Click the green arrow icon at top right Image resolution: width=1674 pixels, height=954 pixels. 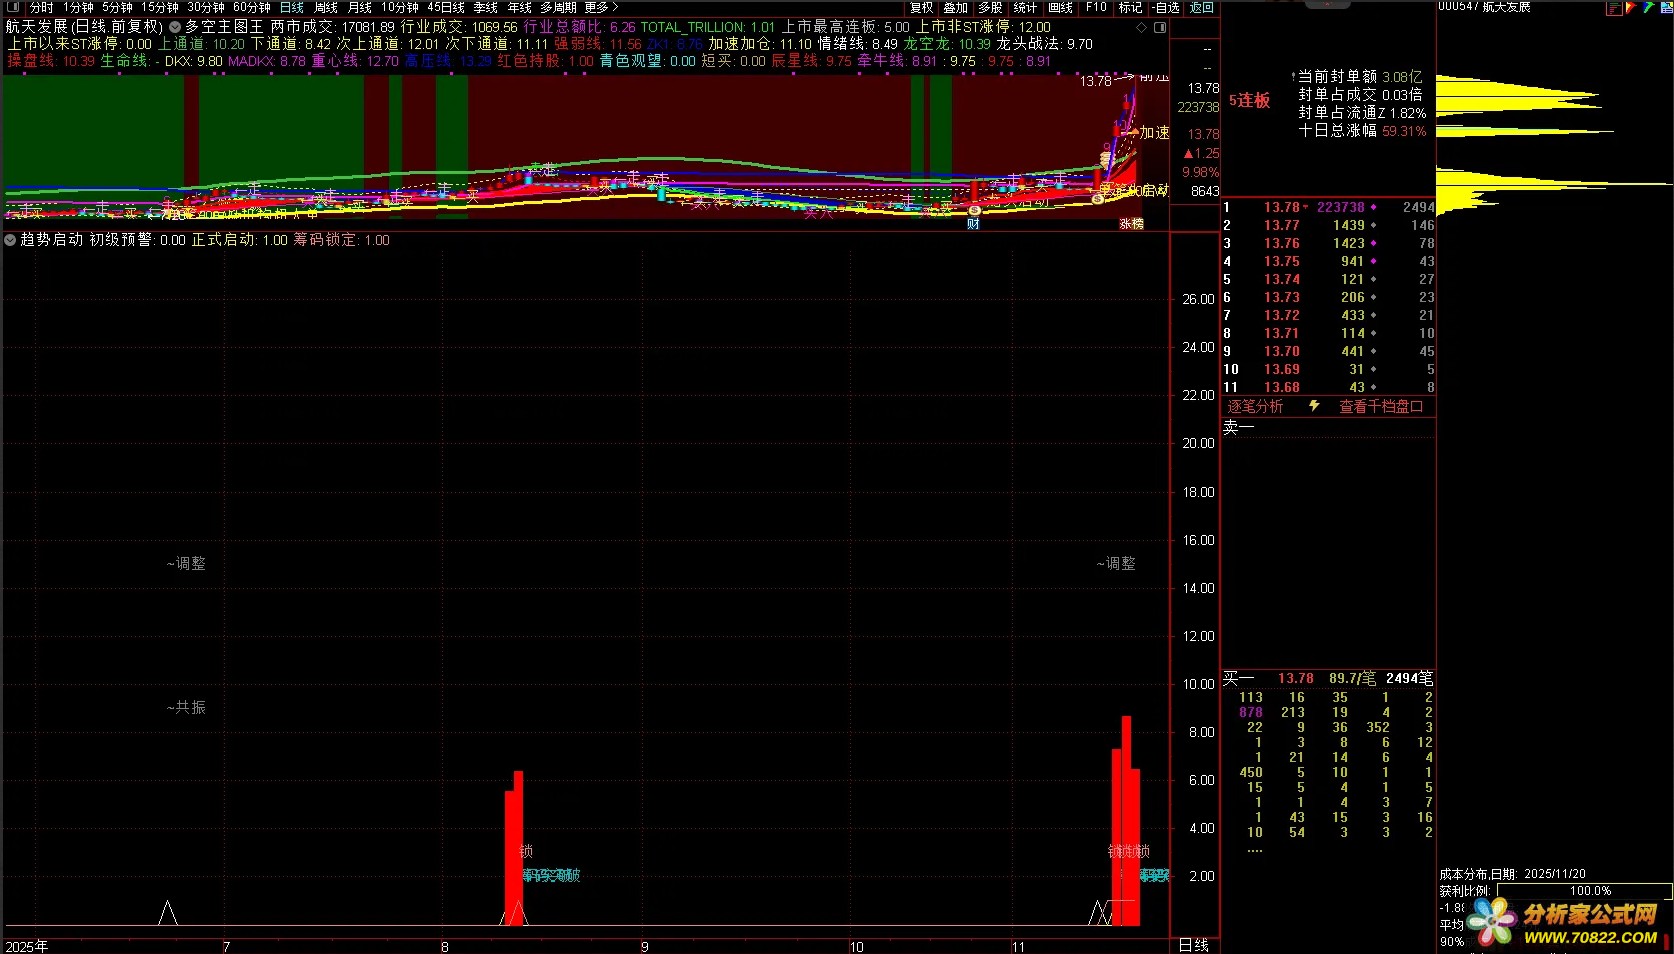point(1648,8)
